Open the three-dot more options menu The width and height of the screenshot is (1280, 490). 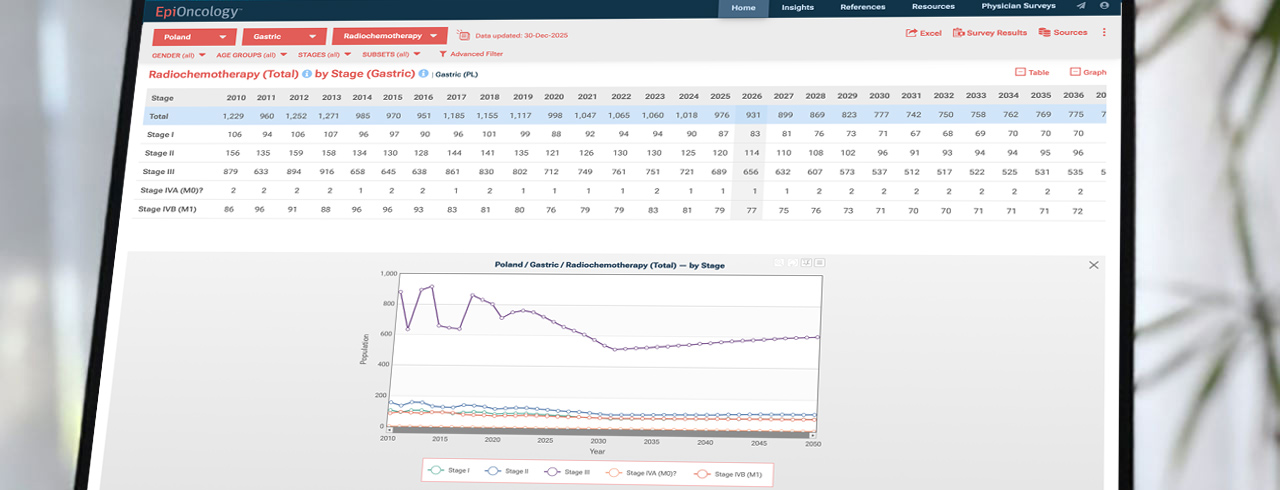(1104, 33)
